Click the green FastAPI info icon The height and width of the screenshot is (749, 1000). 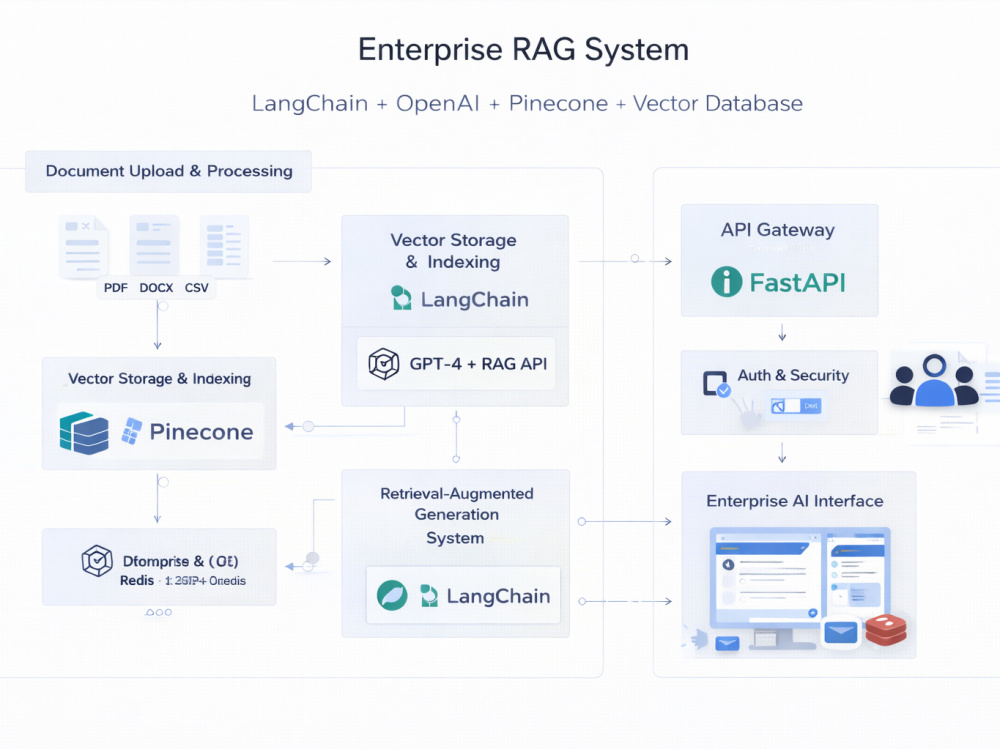pos(726,281)
